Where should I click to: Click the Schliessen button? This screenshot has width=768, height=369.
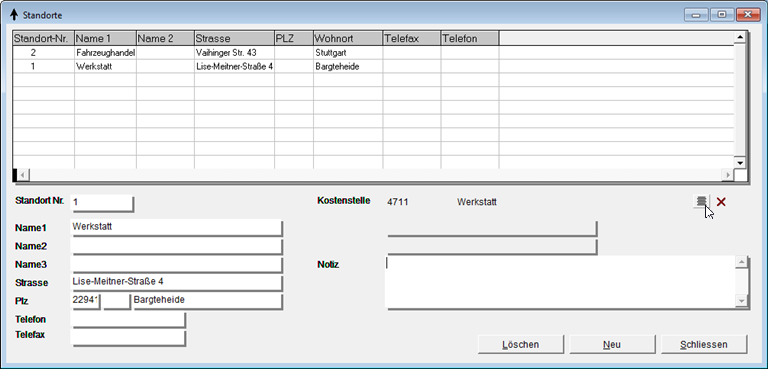pos(704,344)
